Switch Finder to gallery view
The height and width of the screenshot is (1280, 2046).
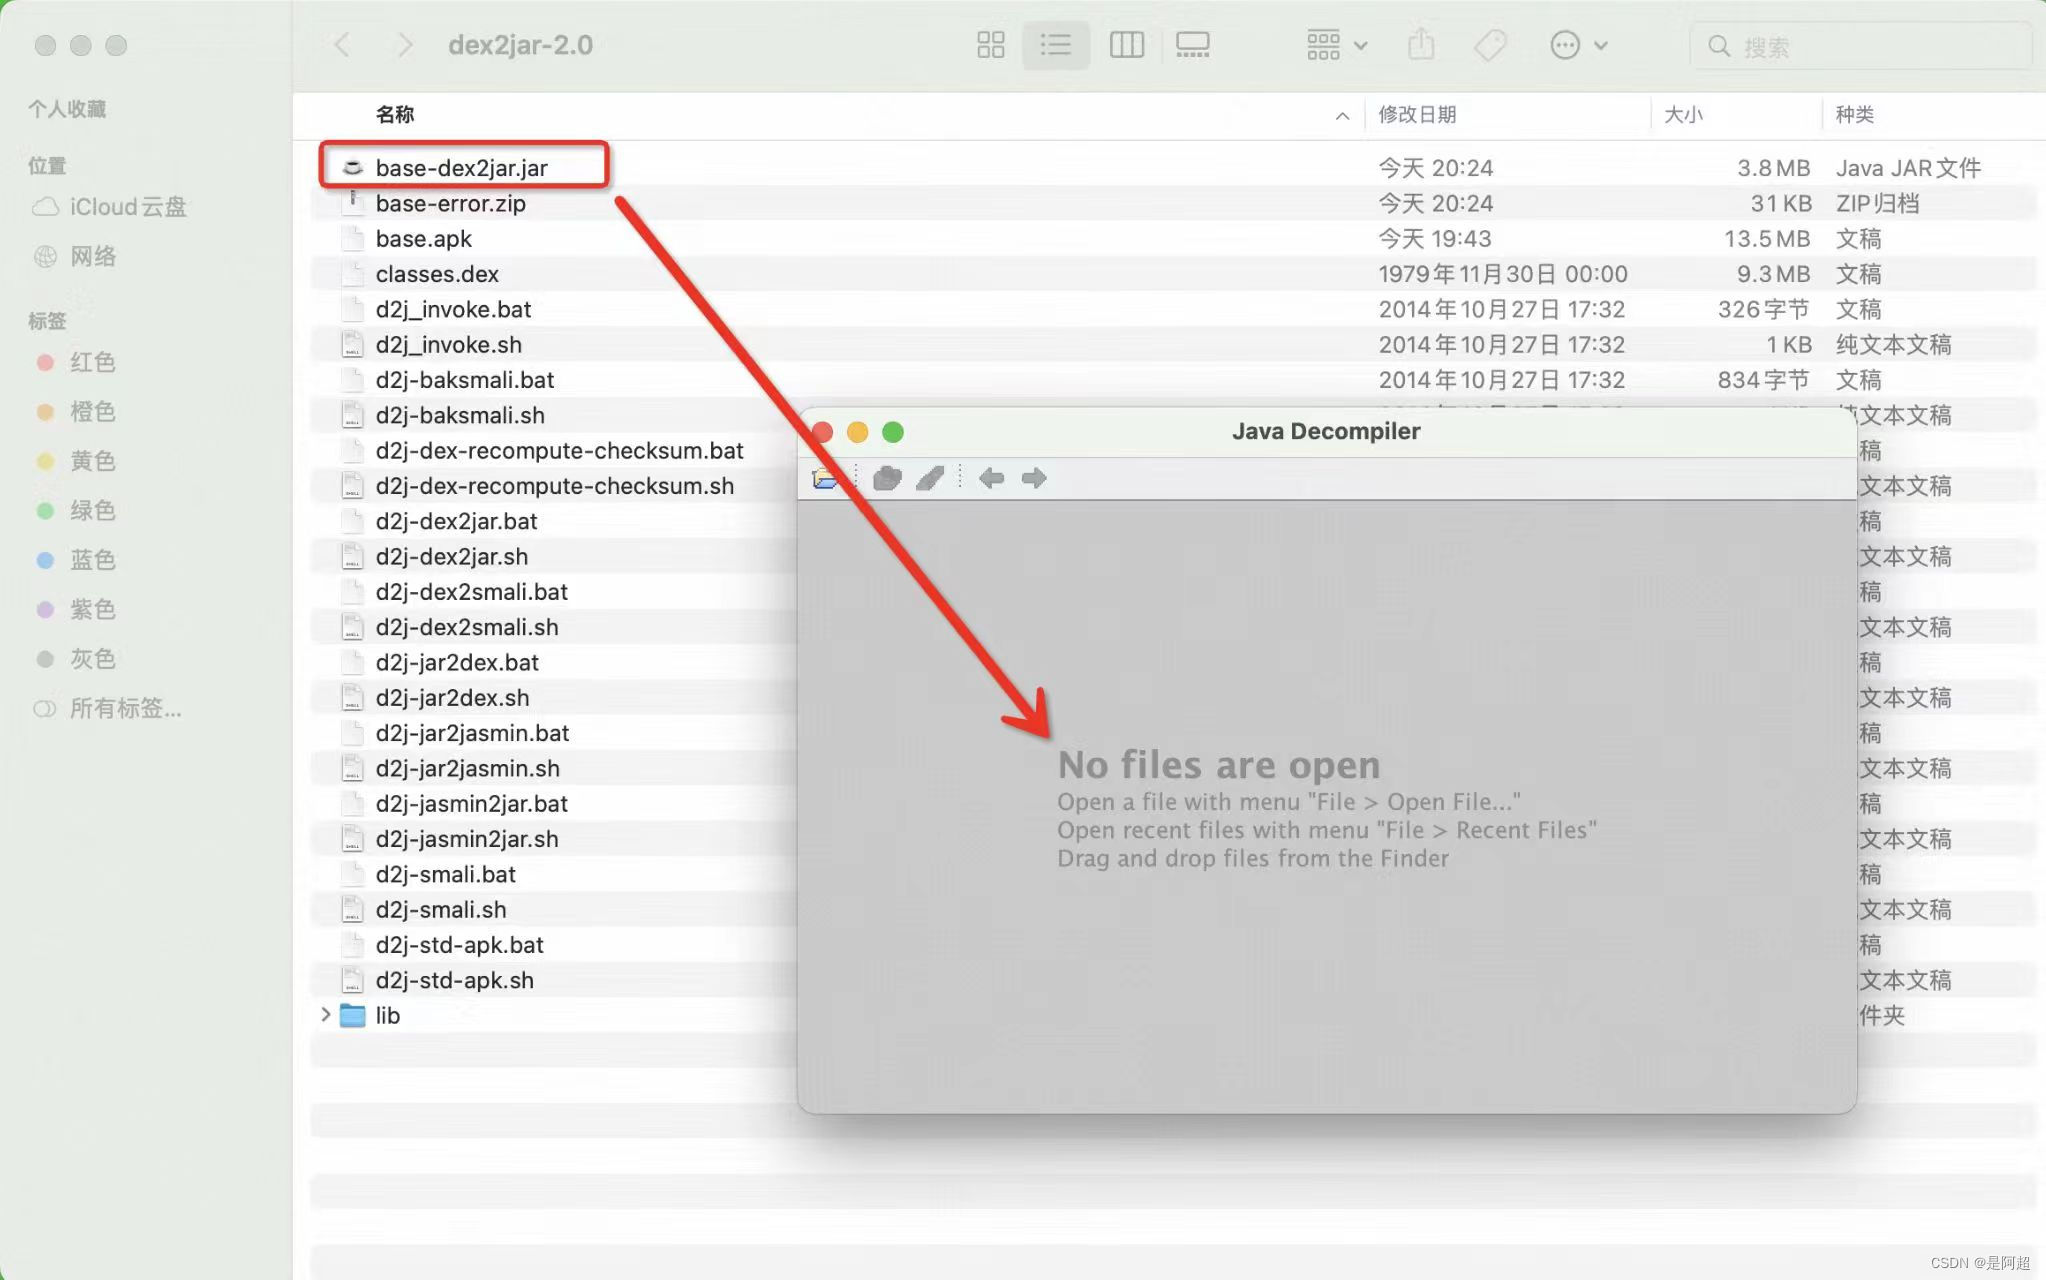(1193, 45)
